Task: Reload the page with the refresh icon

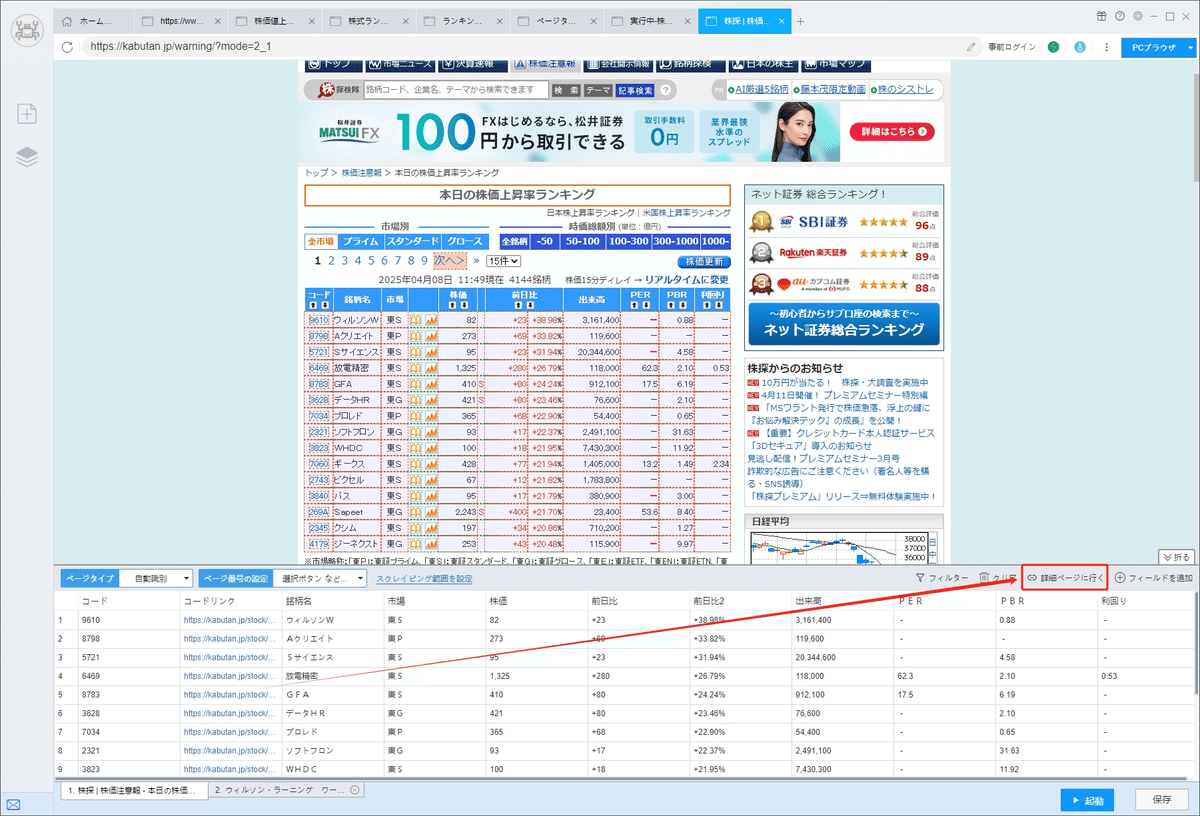Action: pos(68,46)
